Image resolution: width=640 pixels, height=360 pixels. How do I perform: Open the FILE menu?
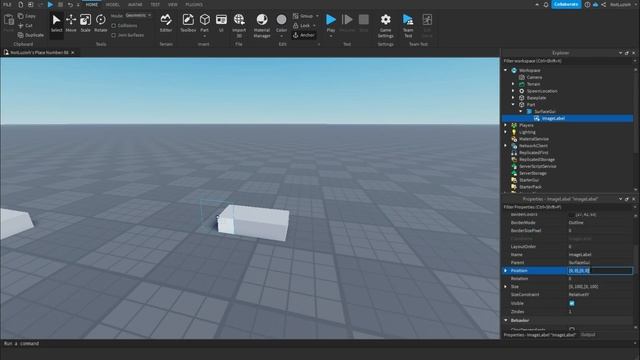[x=7, y=4]
